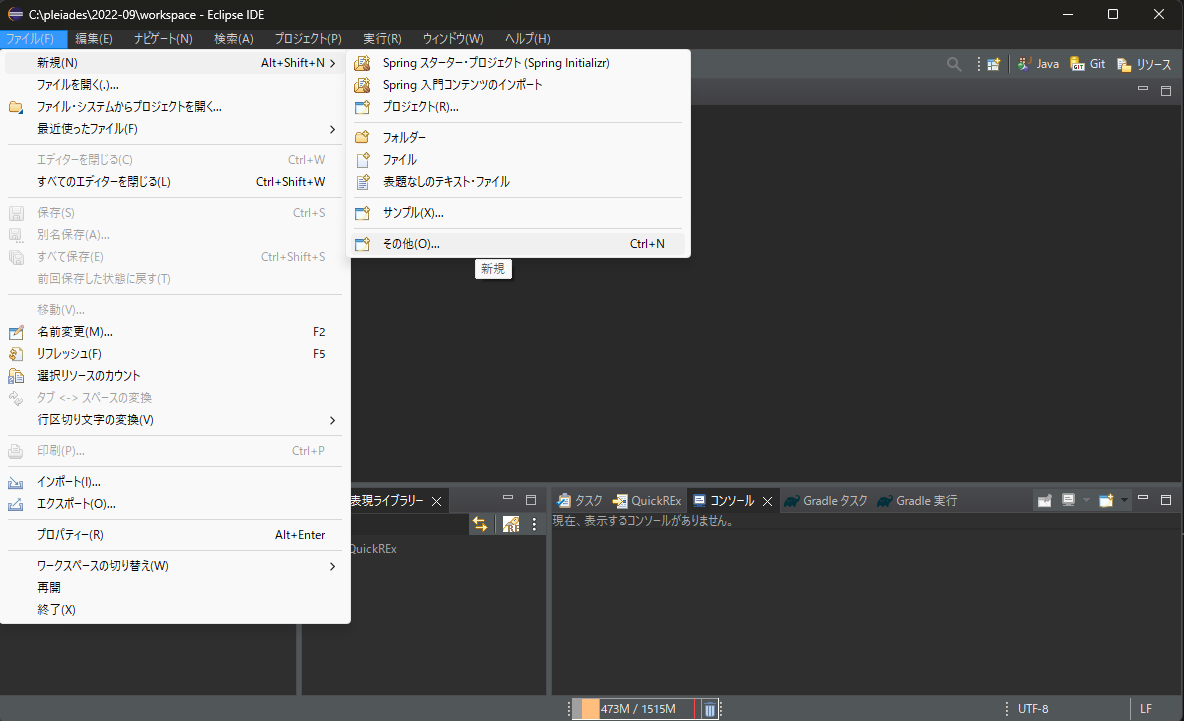This screenshot has width=1184, height=721.
Task: Expand the 行区切り文字の変換(V) submenu
Action: (175, 420)
